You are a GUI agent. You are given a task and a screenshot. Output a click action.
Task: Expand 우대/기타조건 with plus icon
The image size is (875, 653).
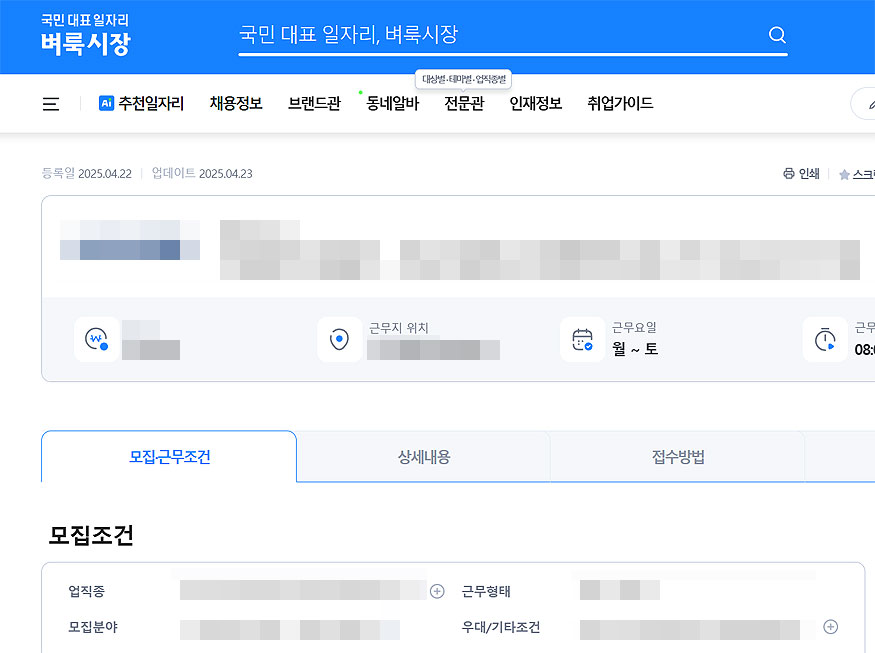[830, 627]
